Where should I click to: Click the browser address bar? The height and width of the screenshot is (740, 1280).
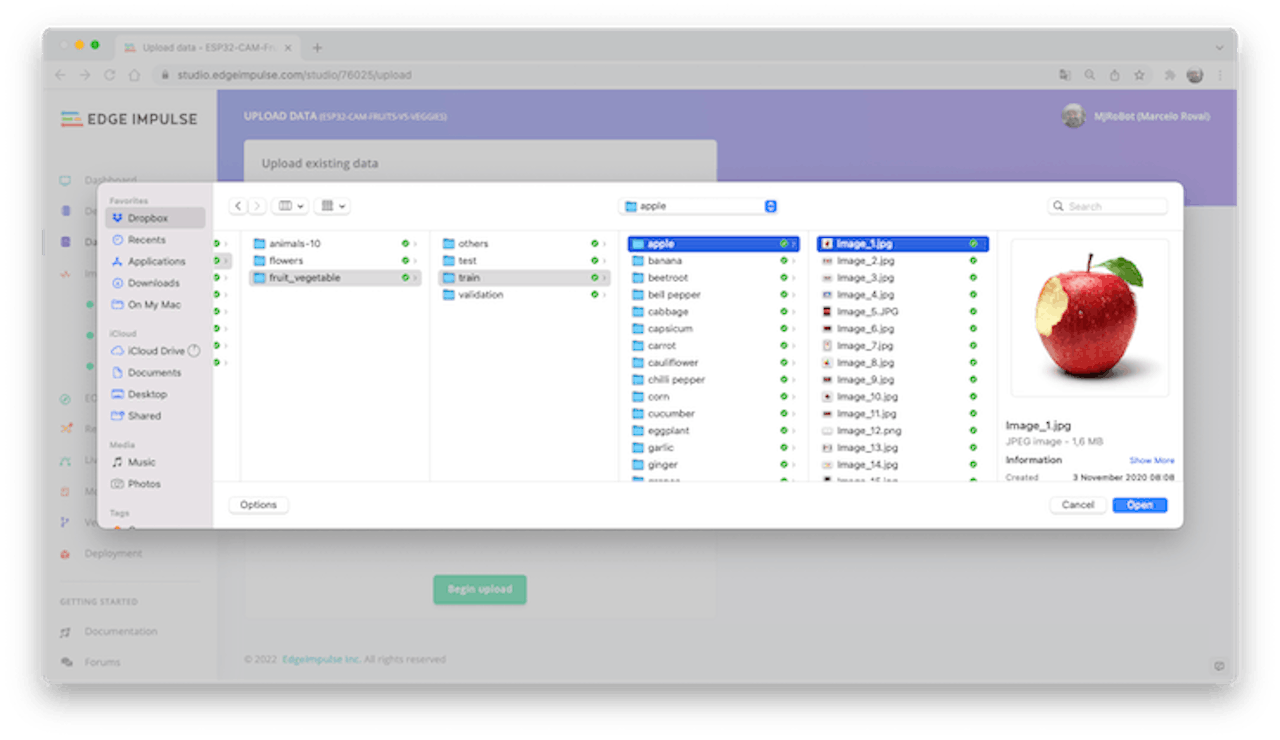[600, 75]
